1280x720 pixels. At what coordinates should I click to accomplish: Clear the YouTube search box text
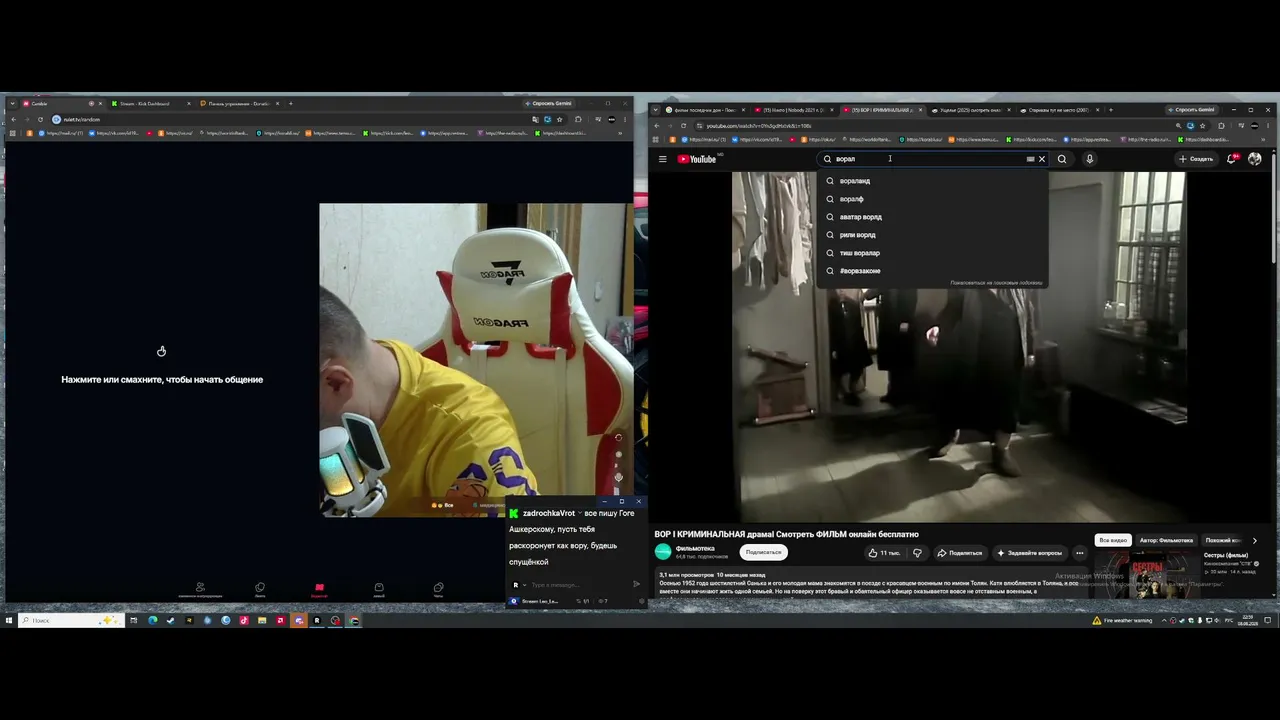pos(1041,159)
